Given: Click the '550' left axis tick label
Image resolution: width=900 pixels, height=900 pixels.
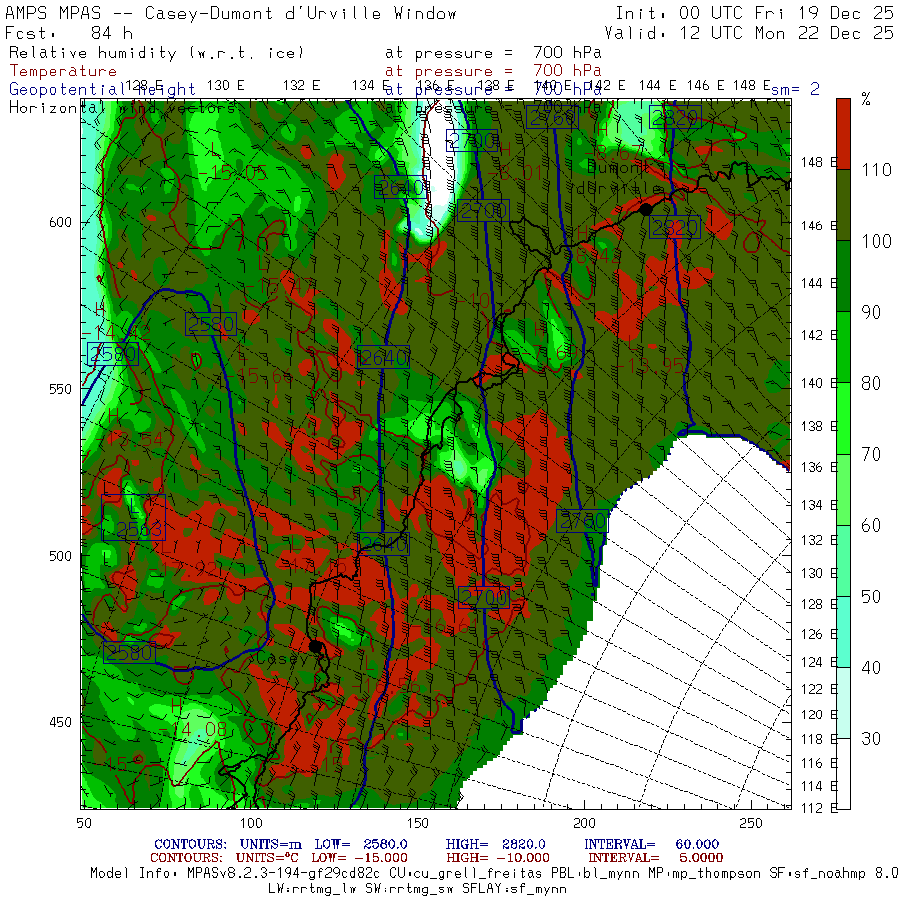Looking at the screenshot, I should coord(60,389).
